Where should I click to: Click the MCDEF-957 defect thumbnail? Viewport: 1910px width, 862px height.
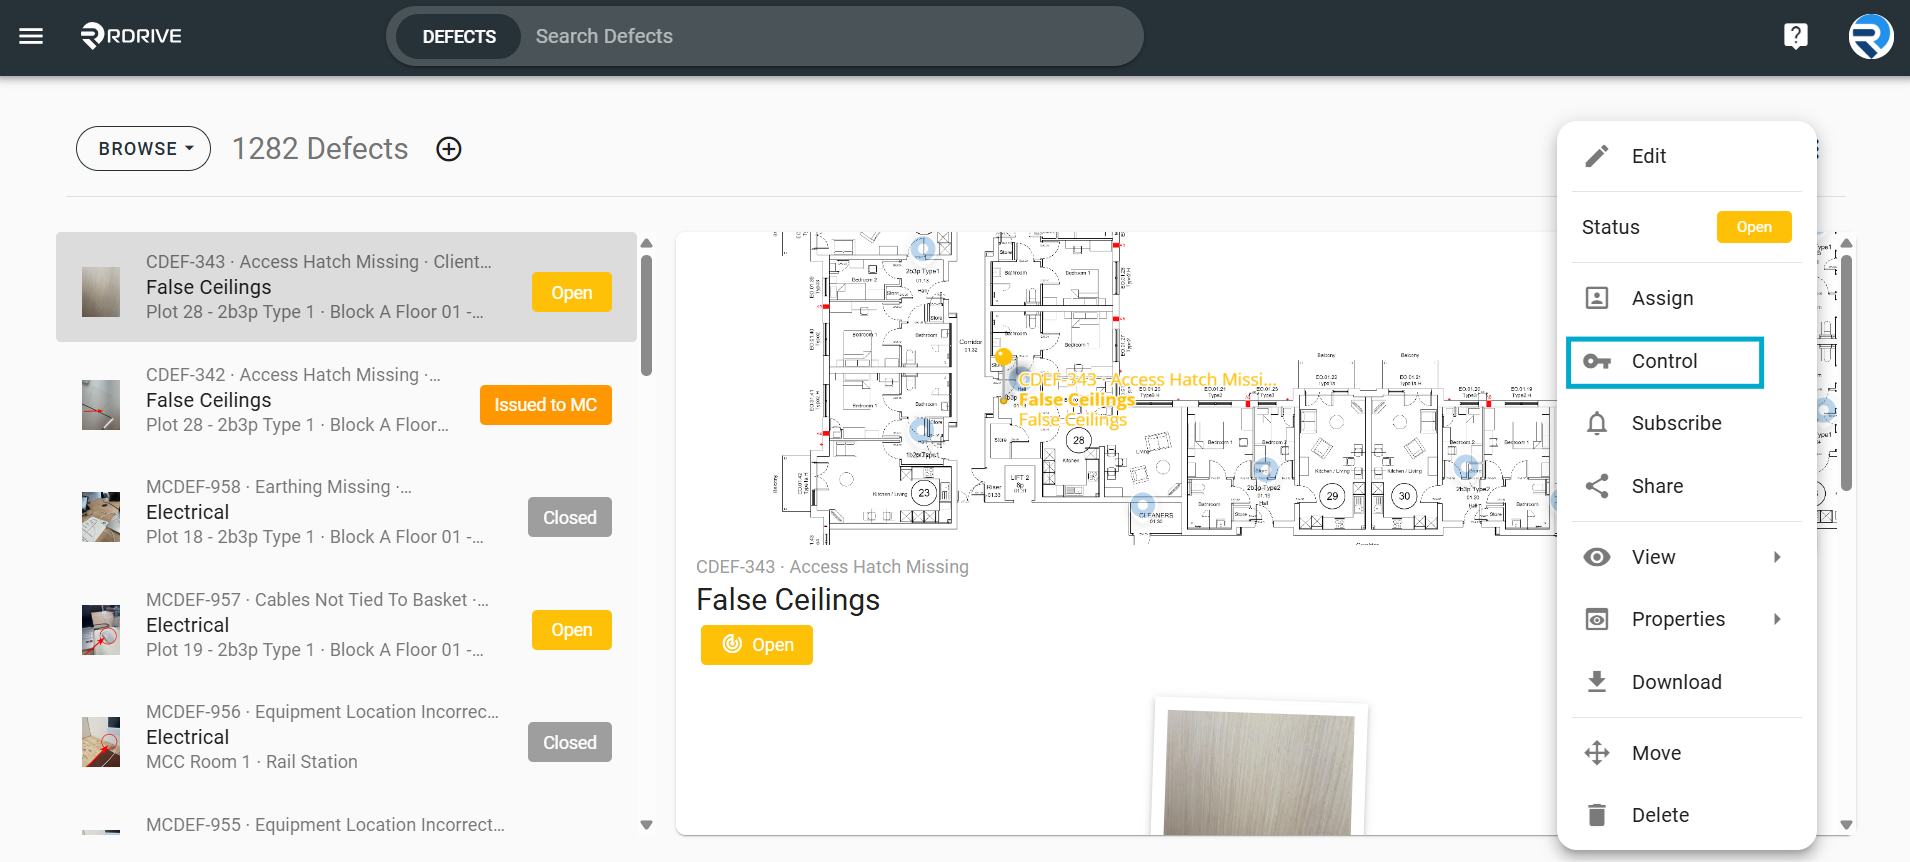[x=101, y=630]
